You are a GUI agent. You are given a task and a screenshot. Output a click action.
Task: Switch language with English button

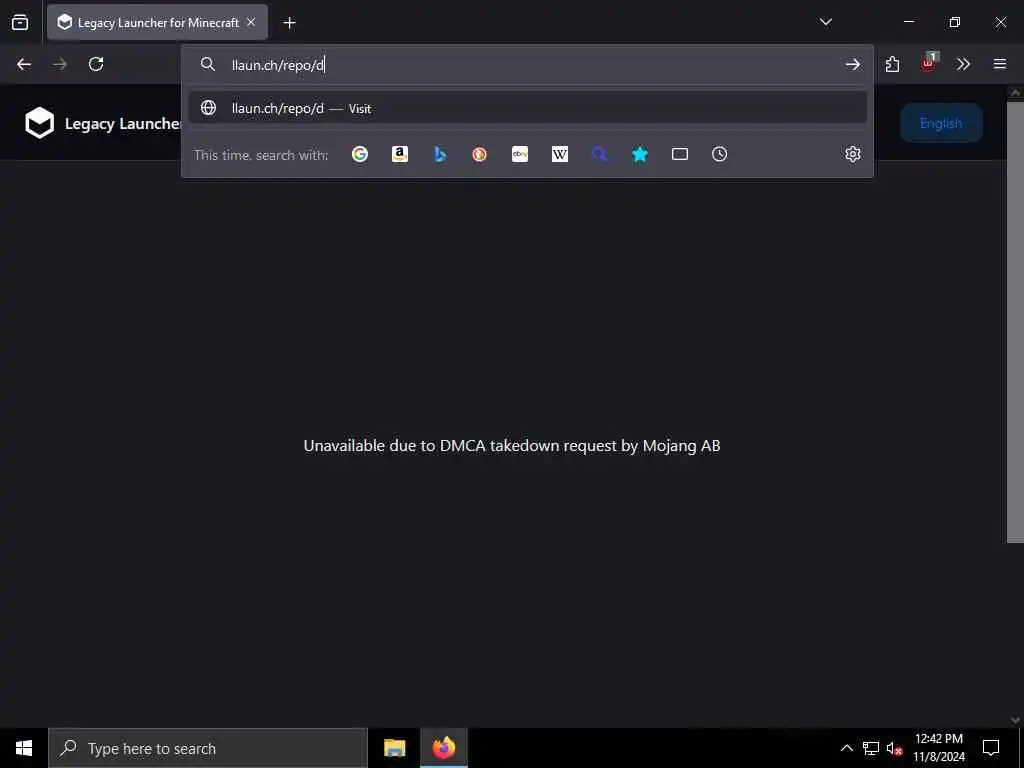point(941,123)
